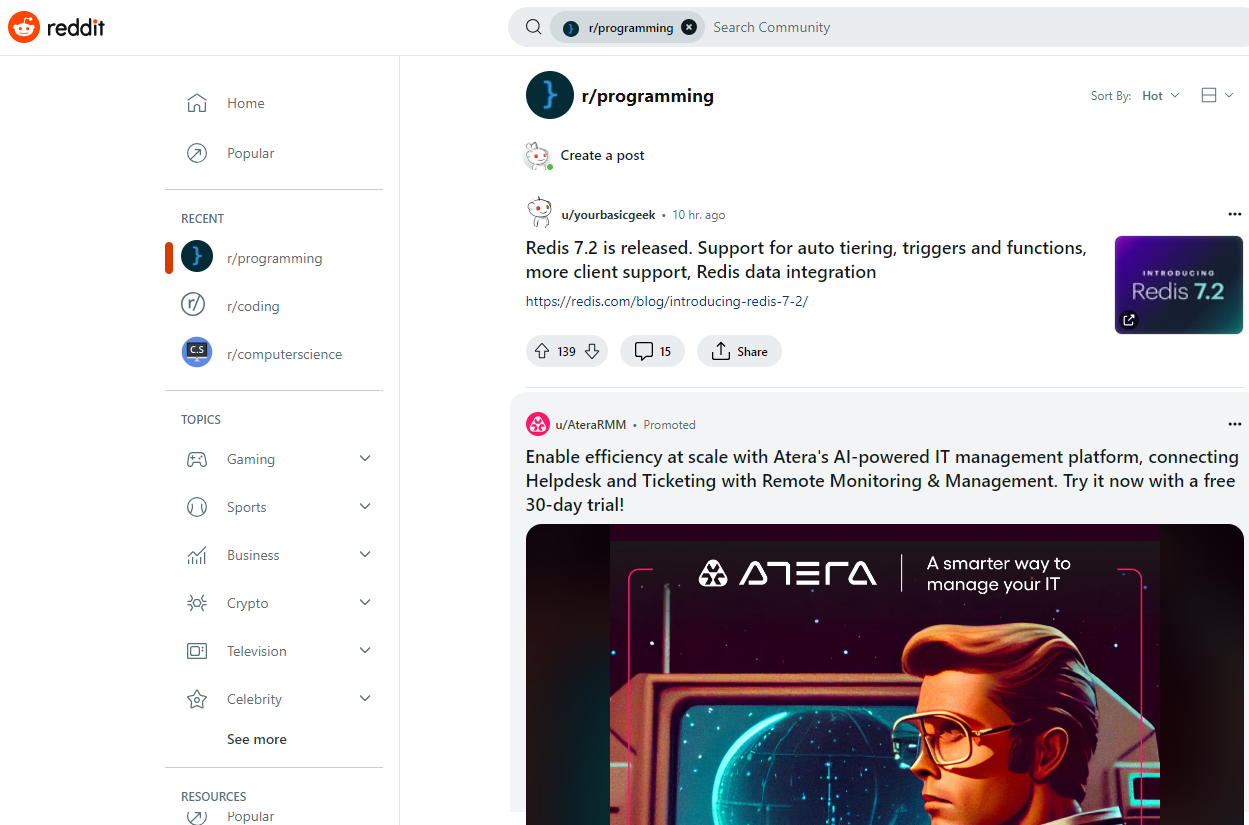Image resolution: width=1249 pixels, height=825 pixels.
Task: Open the post layout view dropdown
Action: 1217,96
